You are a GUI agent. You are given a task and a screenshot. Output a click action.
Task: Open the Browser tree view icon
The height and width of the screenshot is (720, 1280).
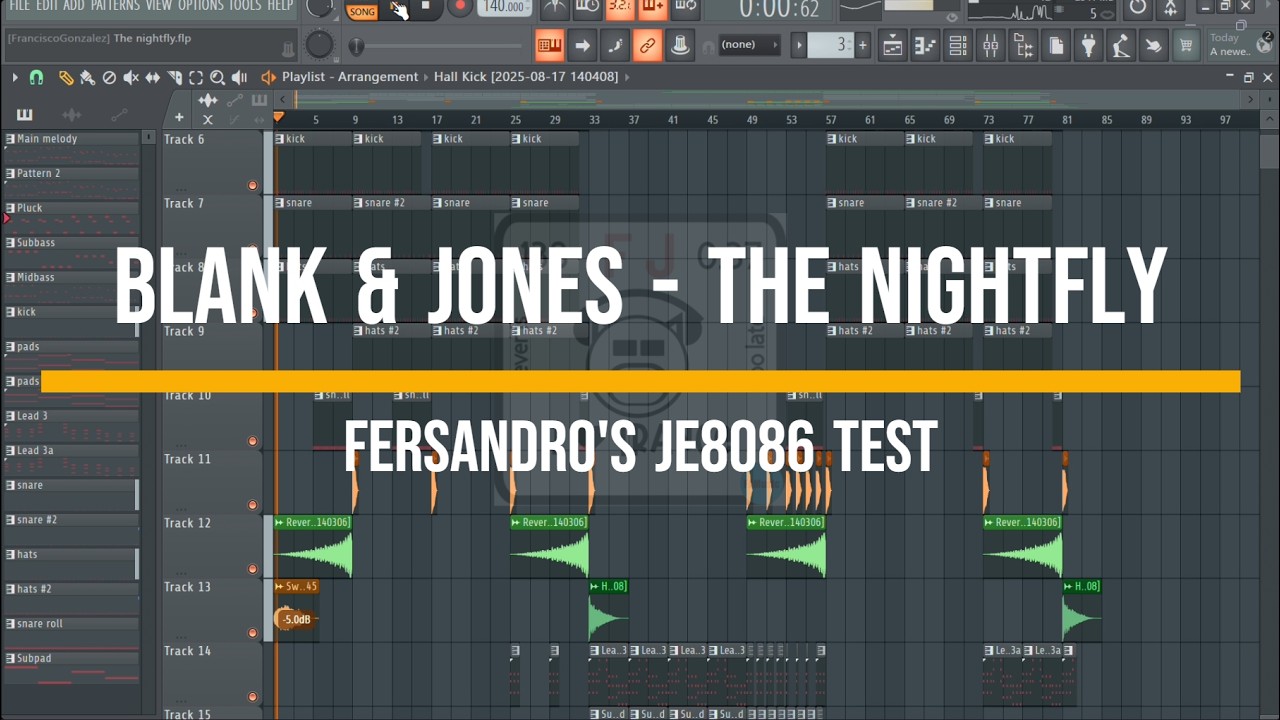(1023, 45)
